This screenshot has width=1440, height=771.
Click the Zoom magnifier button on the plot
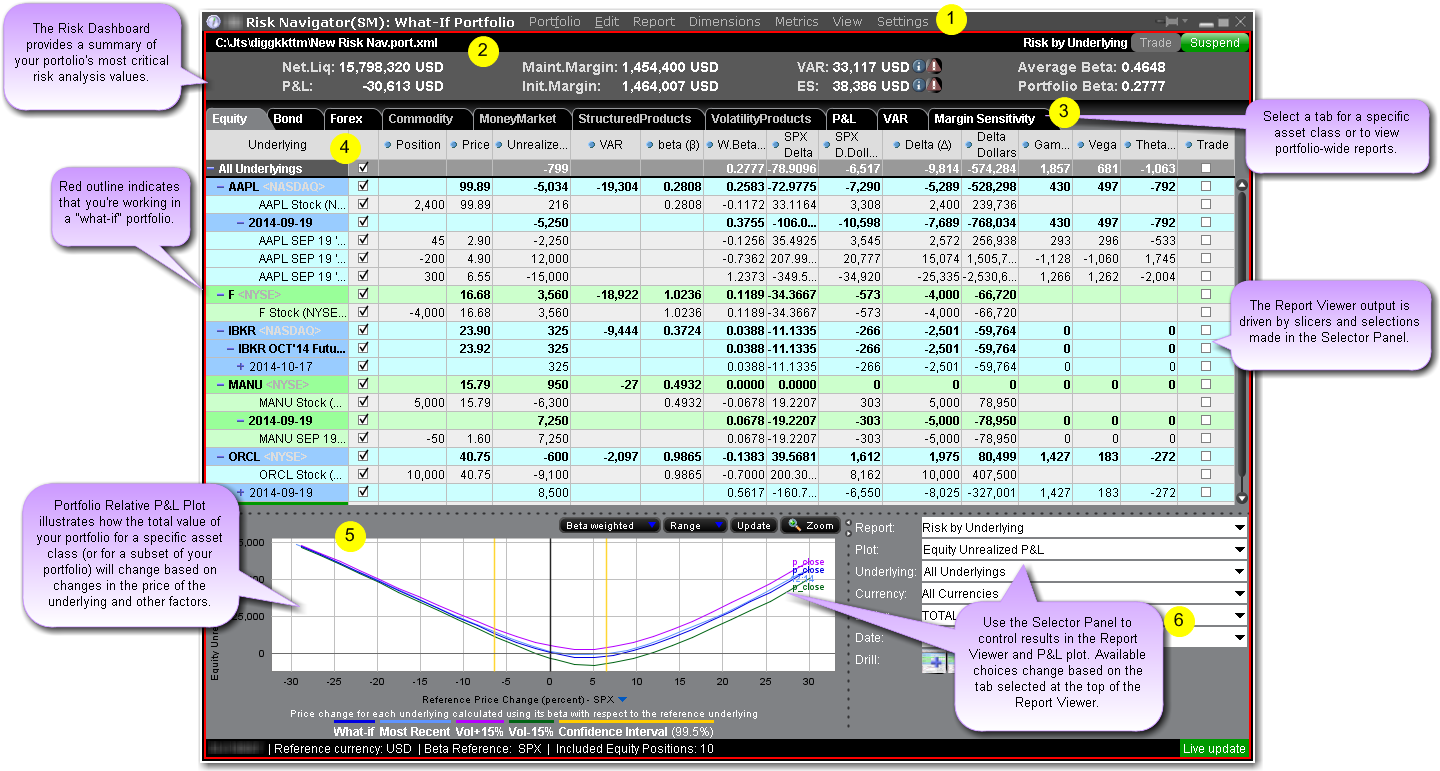tap(810, 525)
